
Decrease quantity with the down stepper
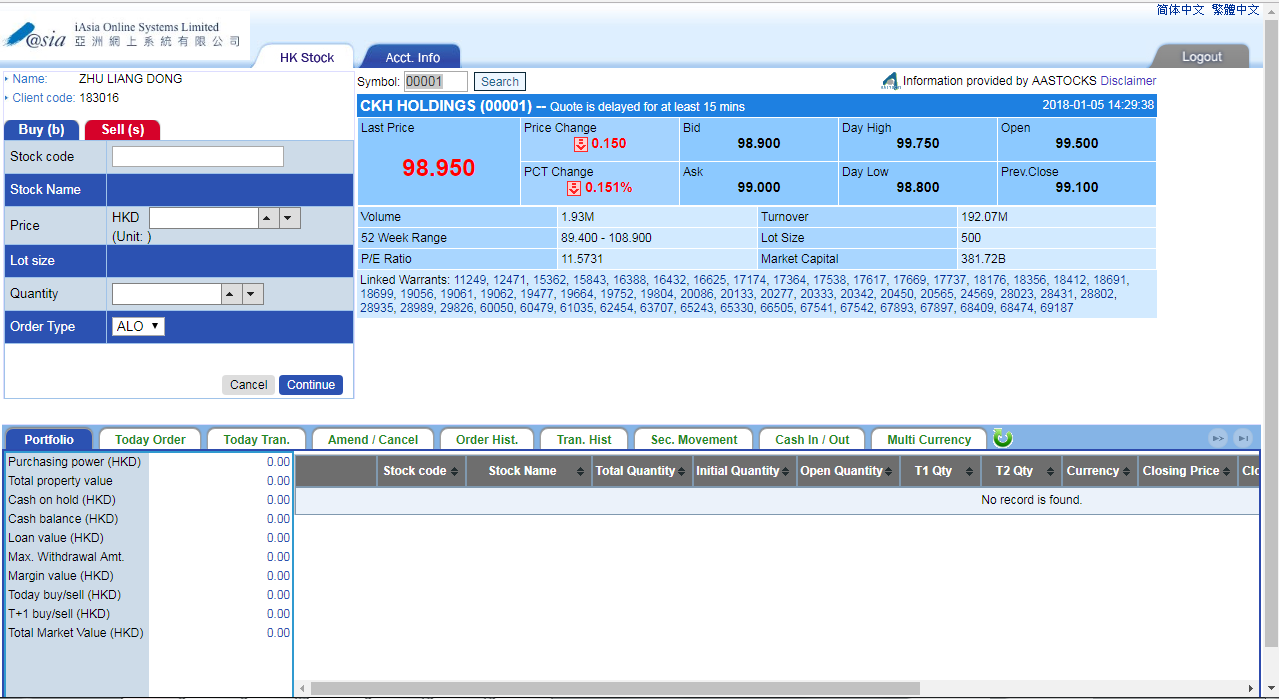point(252,294)
